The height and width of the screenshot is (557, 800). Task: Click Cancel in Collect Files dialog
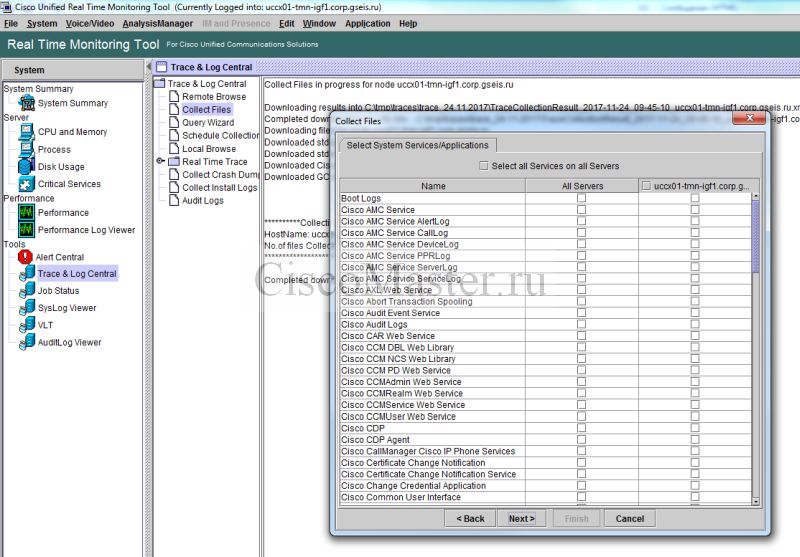tap(630, 518)
